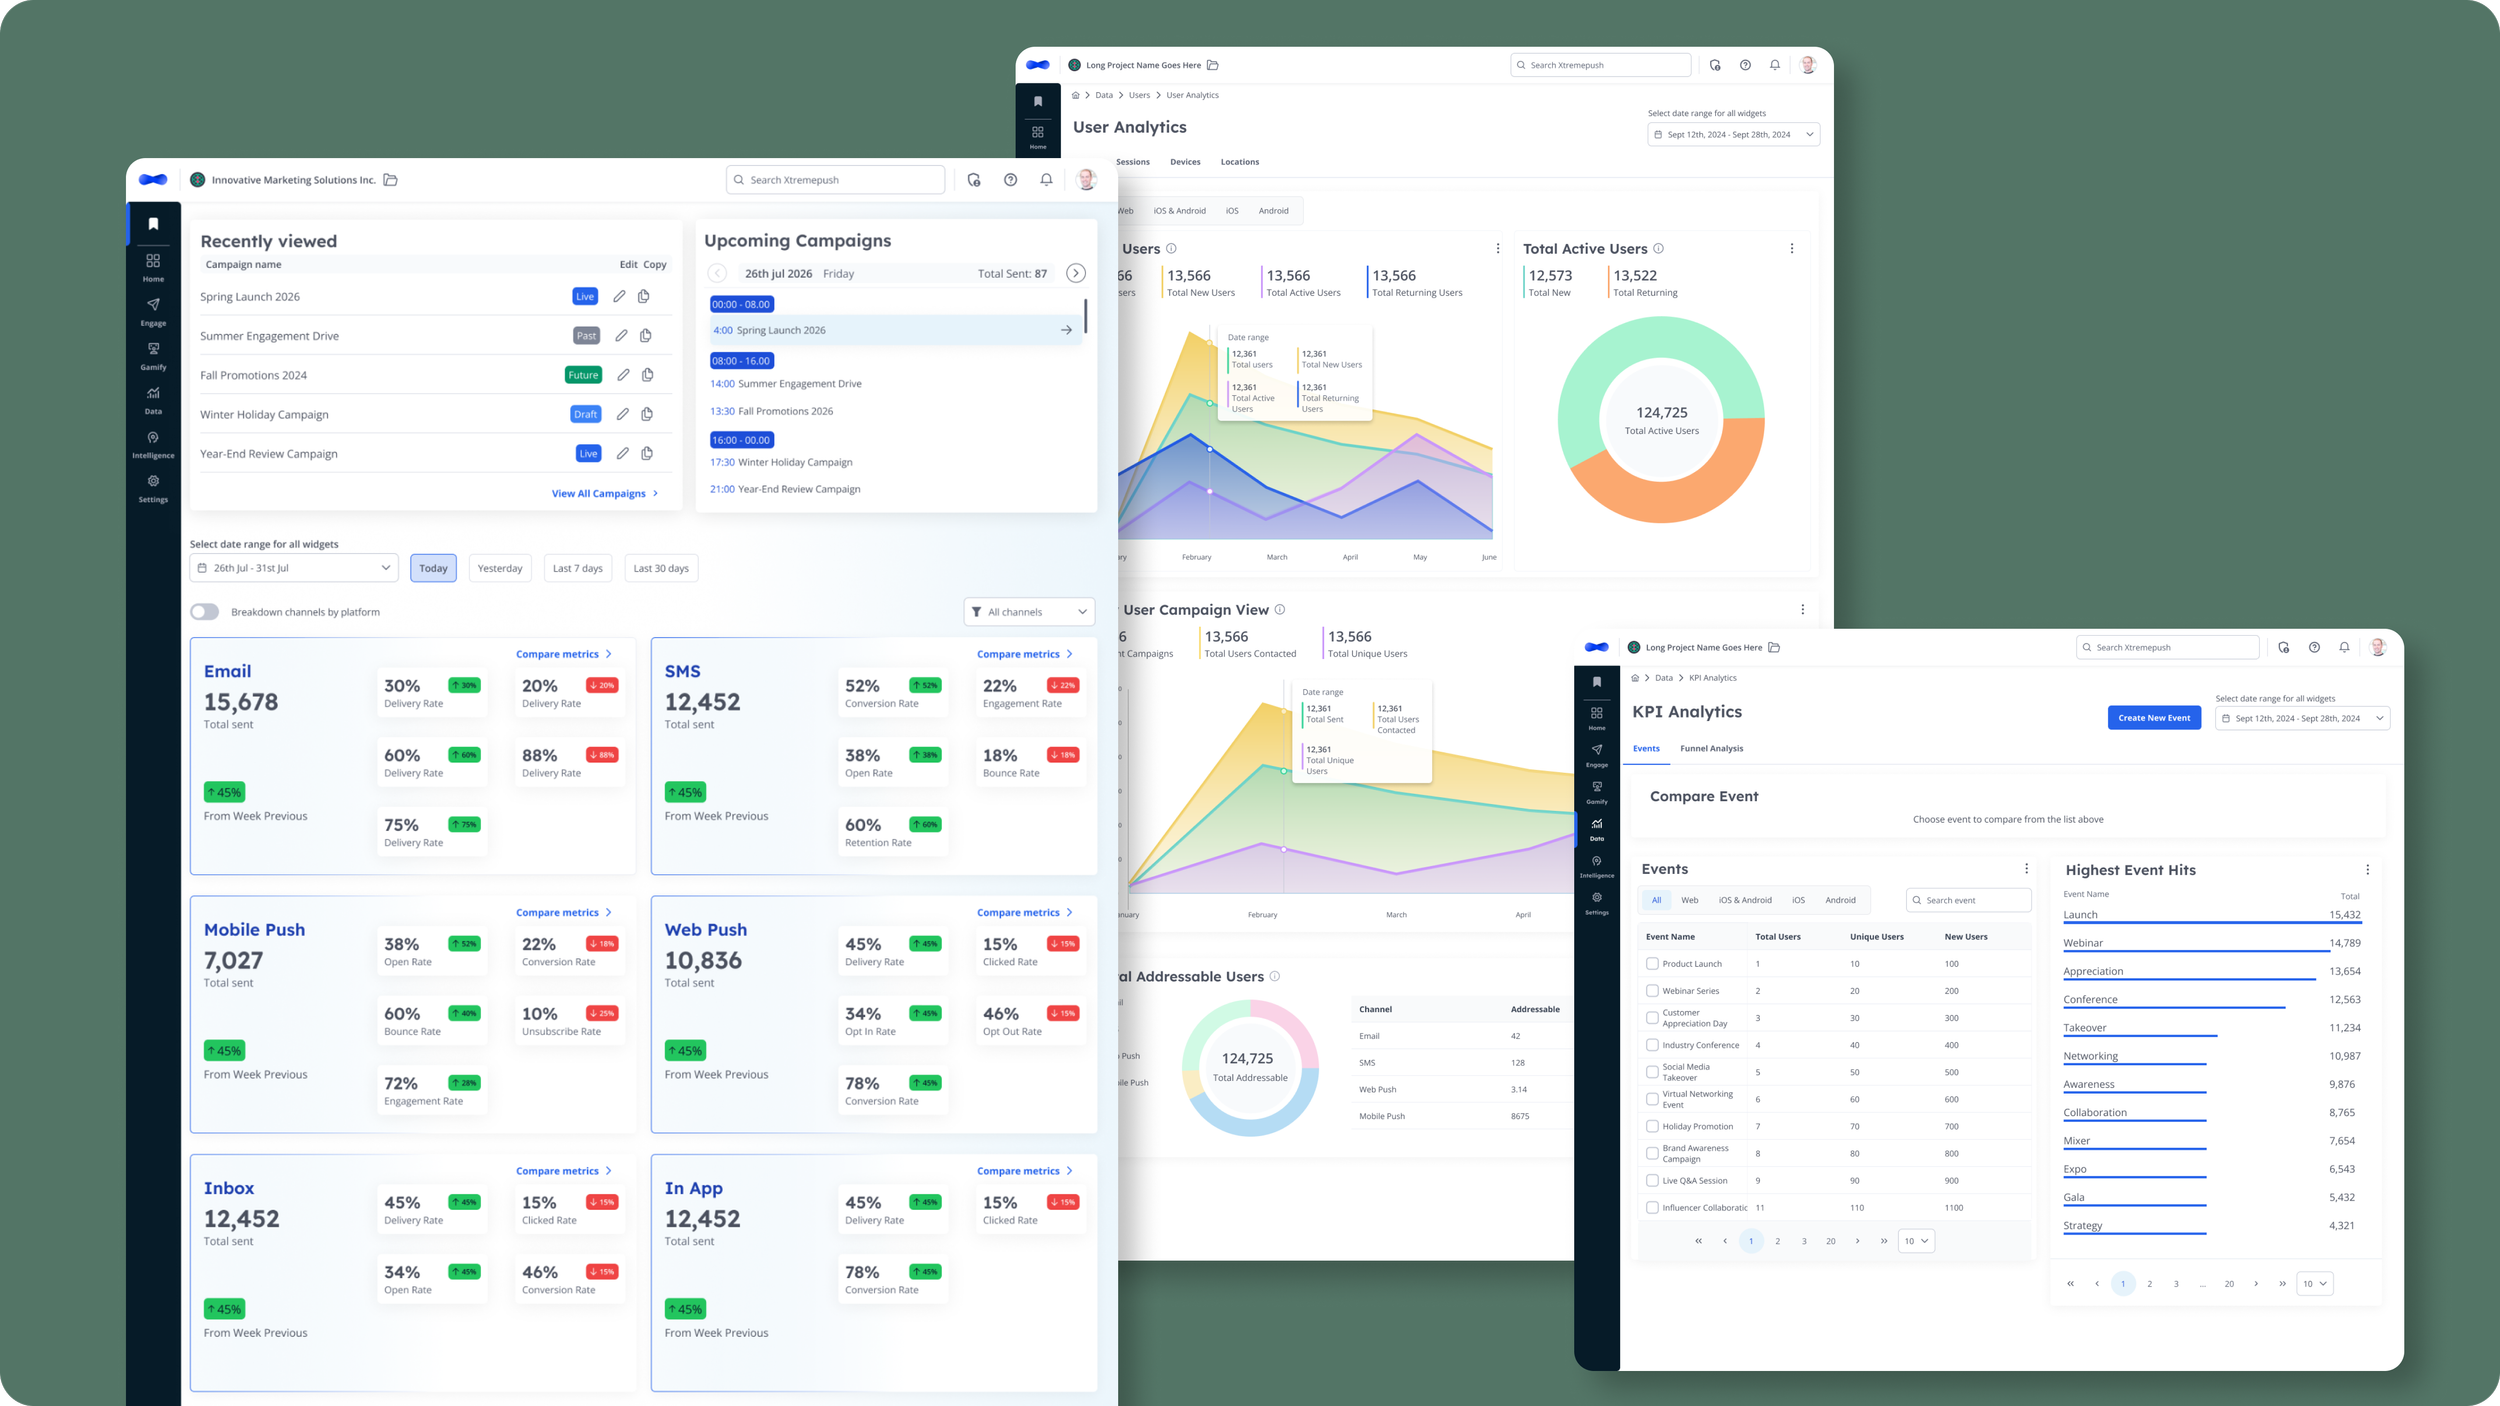
Task: Click folder icon beside Innovative Marketing Solutions
Action: pos(391,180)
